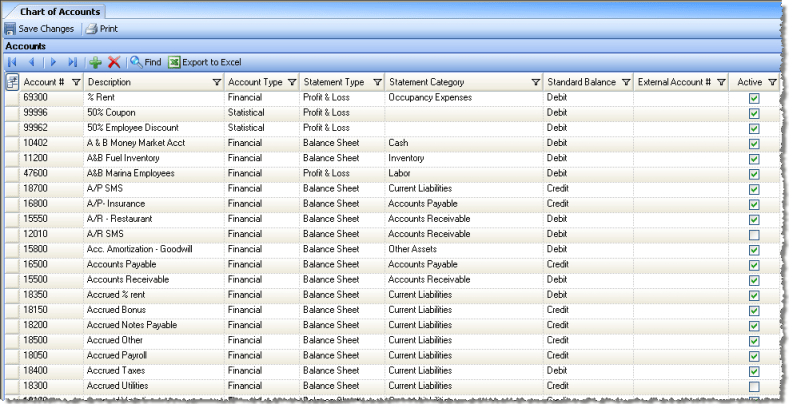789x404 pixels.
Task: Go to first record navigation arrow
Action: tap(13, 62)
